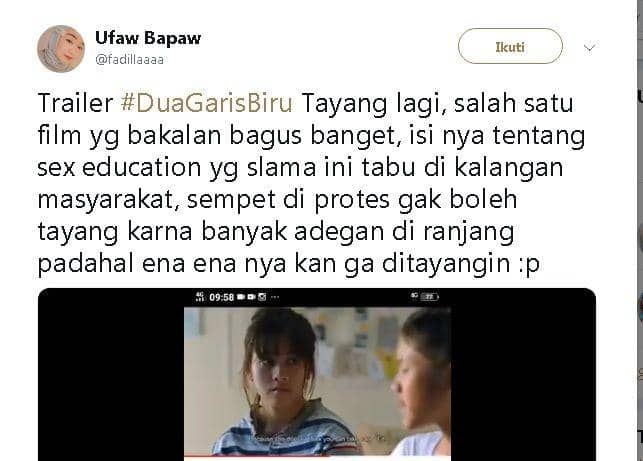Expand the tweet options chevron
643x461 pixels.
pos(589,48)
